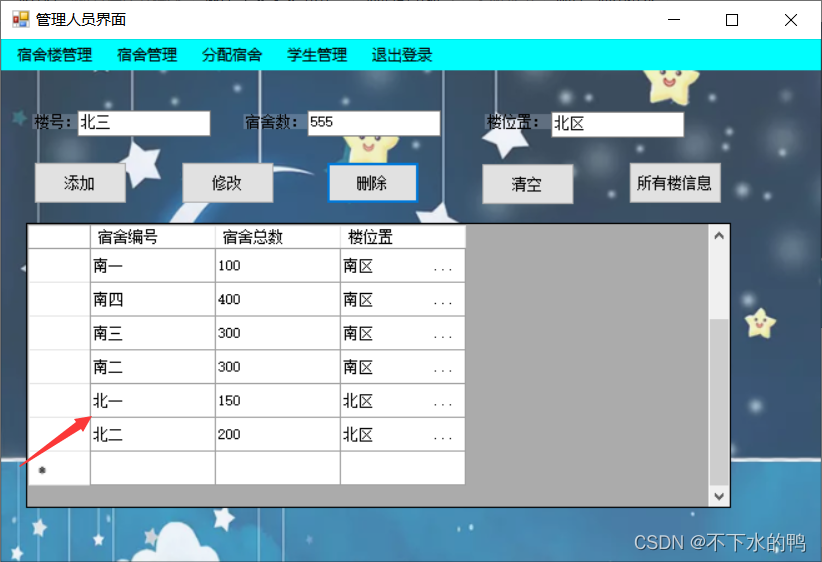
Task: Click the new-row asterisk header
Action: 59,469
